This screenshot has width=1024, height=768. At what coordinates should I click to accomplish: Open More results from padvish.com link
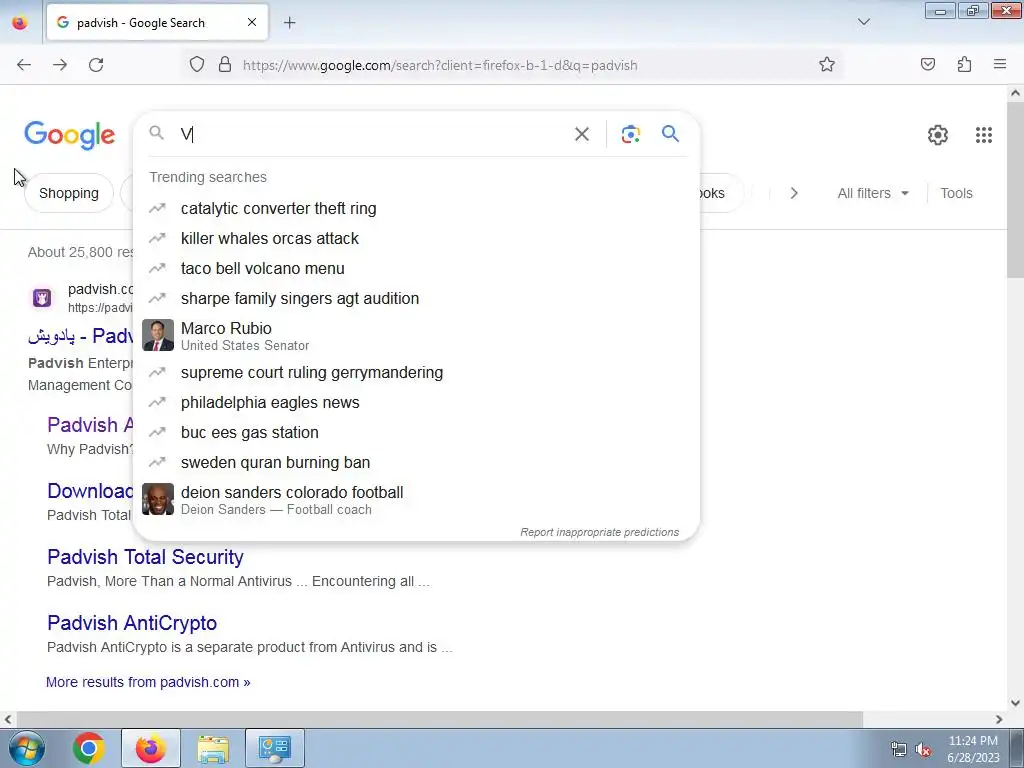coord(148,682)
